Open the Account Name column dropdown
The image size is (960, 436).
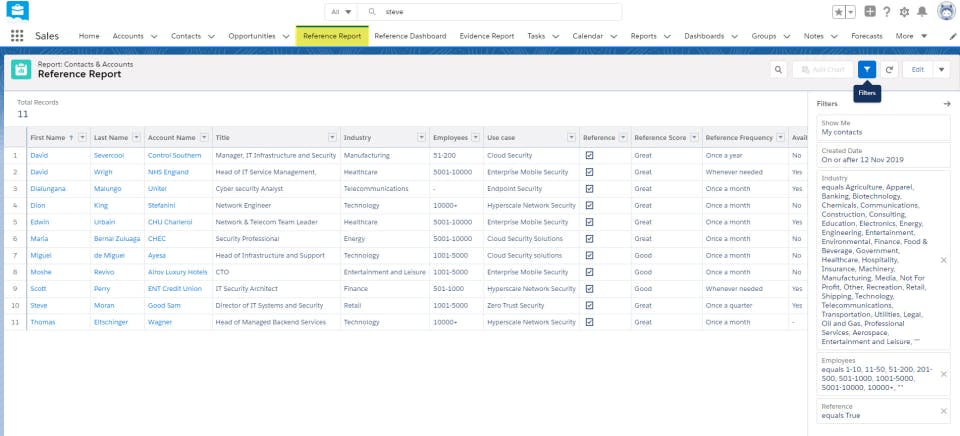204,138
